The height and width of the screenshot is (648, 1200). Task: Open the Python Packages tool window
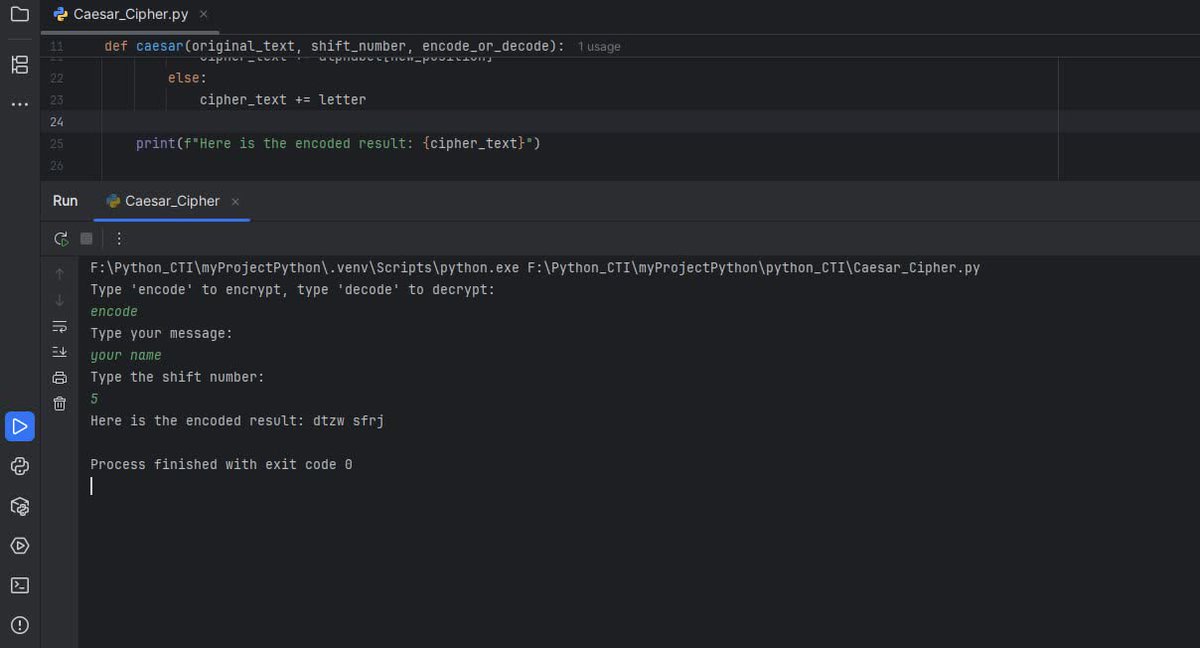[19, 506]
